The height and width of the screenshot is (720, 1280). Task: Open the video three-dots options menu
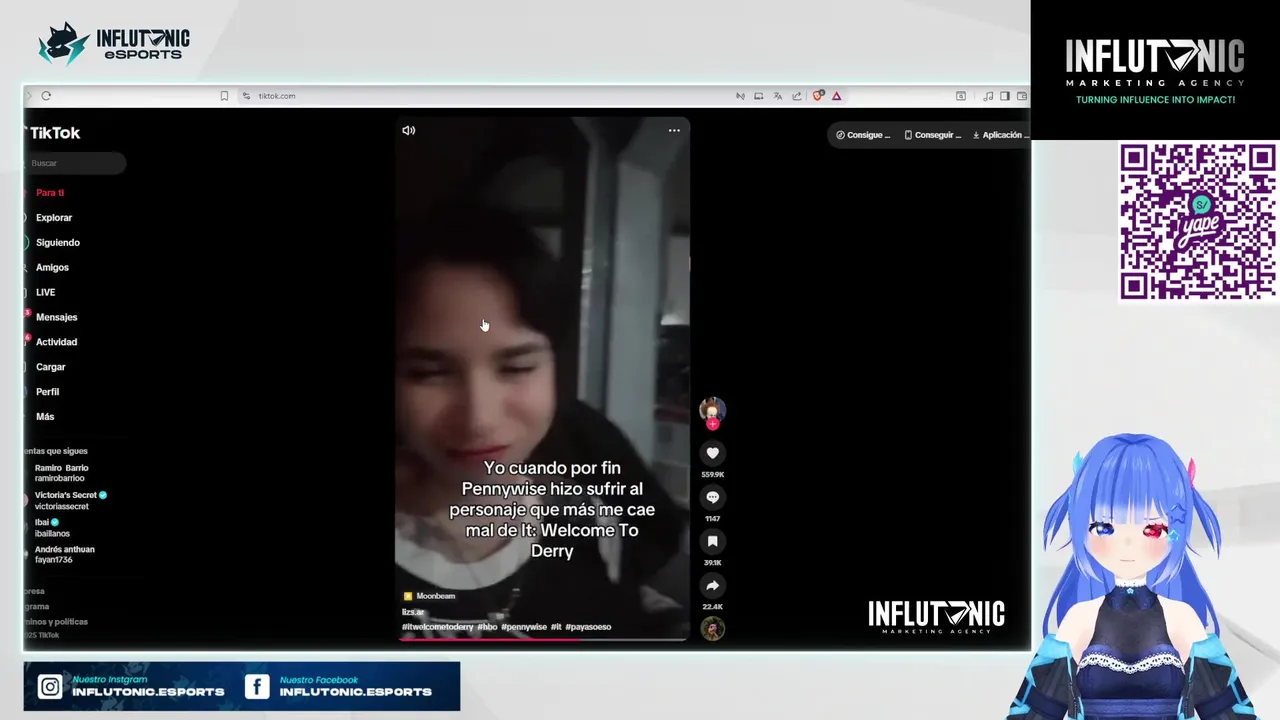coord(674,130)
